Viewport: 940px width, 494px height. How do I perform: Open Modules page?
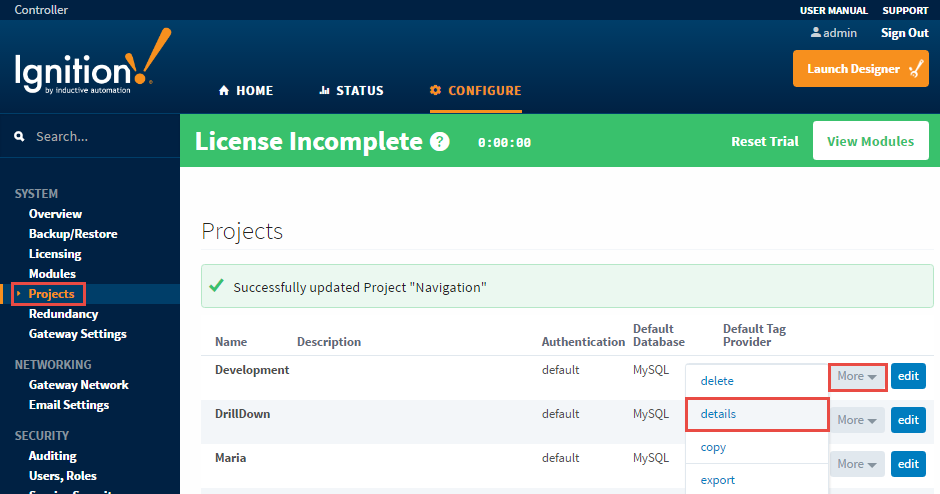(52, 274)
